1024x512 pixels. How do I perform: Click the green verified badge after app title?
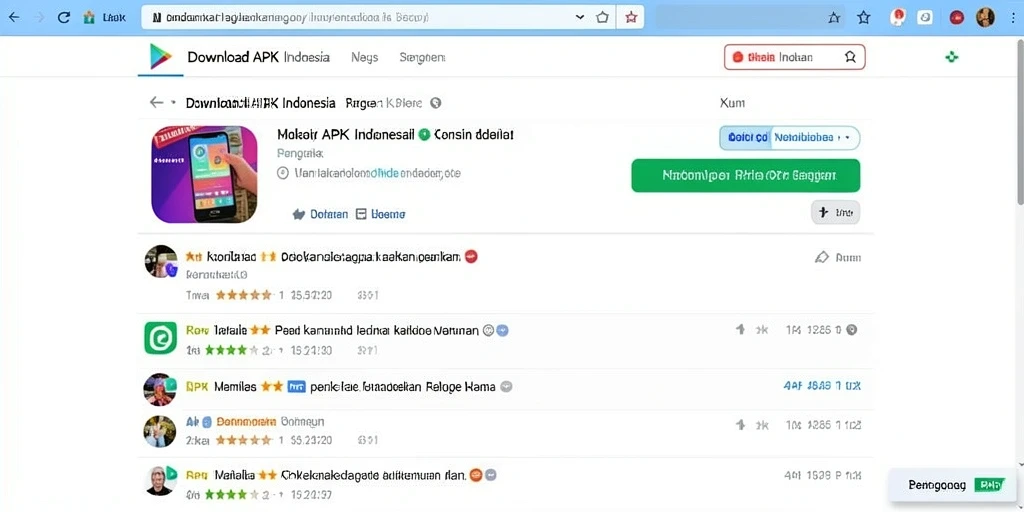click(424, 135)
